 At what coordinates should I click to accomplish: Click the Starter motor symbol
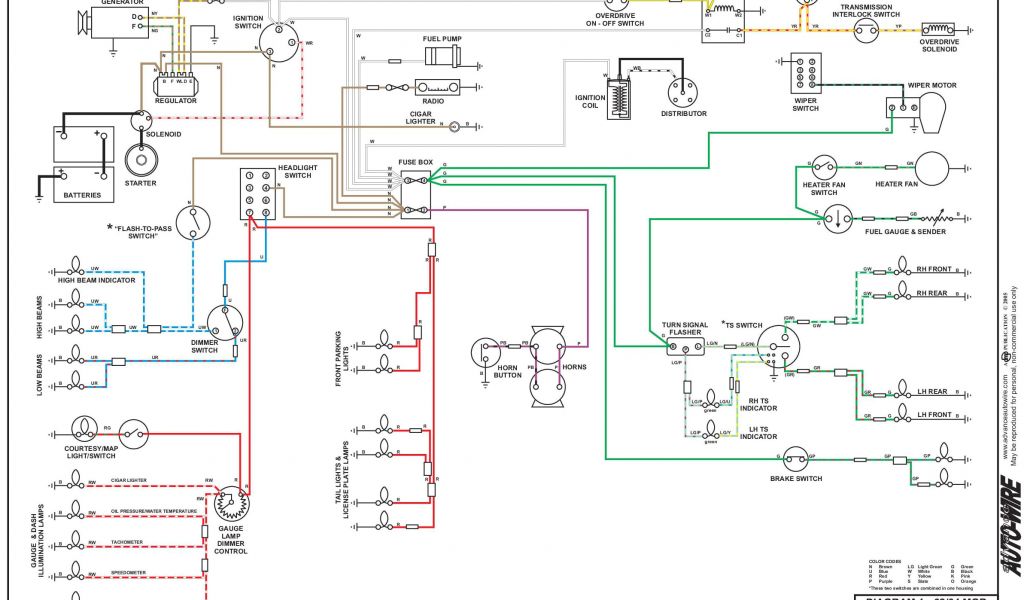click(x=139, y=161)
